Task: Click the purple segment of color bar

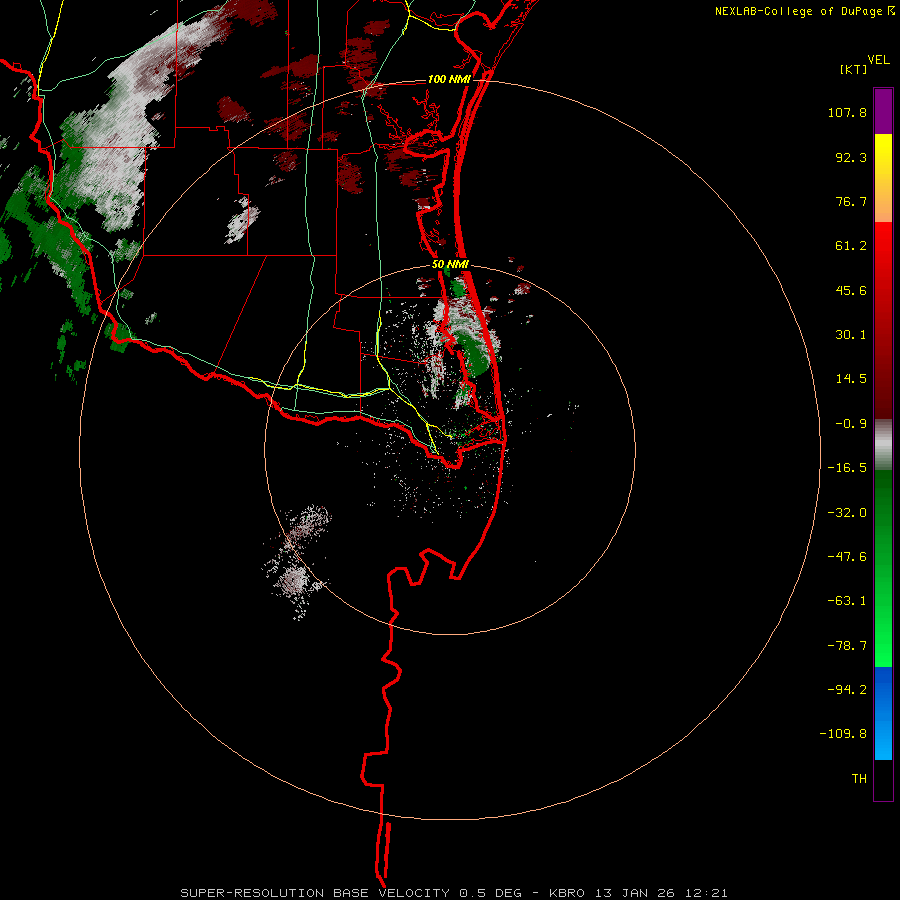Action: (x=883, y=111)
